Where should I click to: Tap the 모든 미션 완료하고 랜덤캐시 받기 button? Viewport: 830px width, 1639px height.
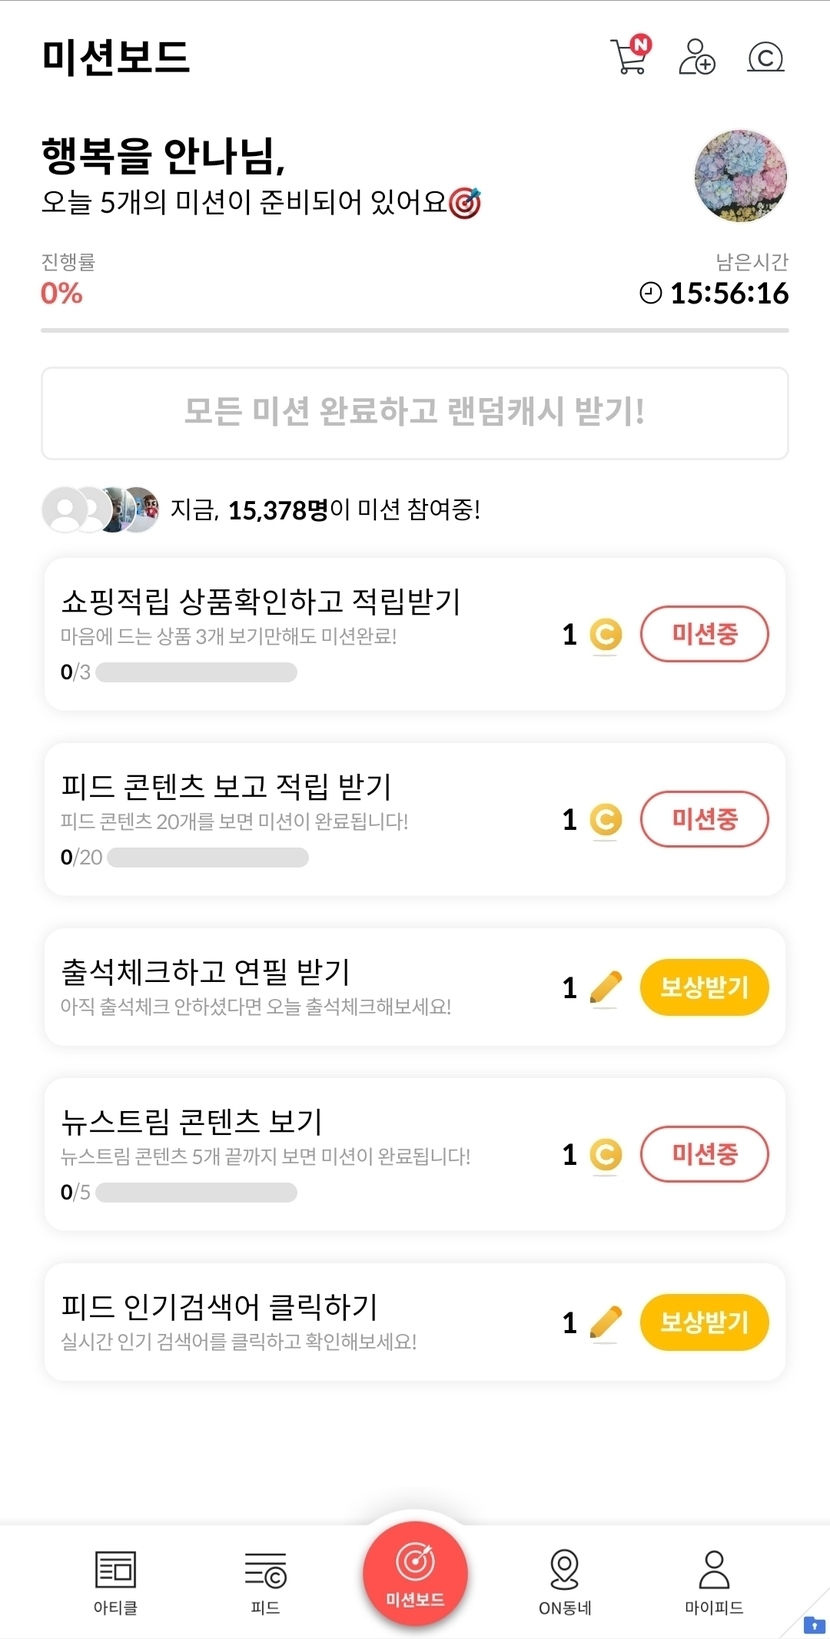[415, 413]
